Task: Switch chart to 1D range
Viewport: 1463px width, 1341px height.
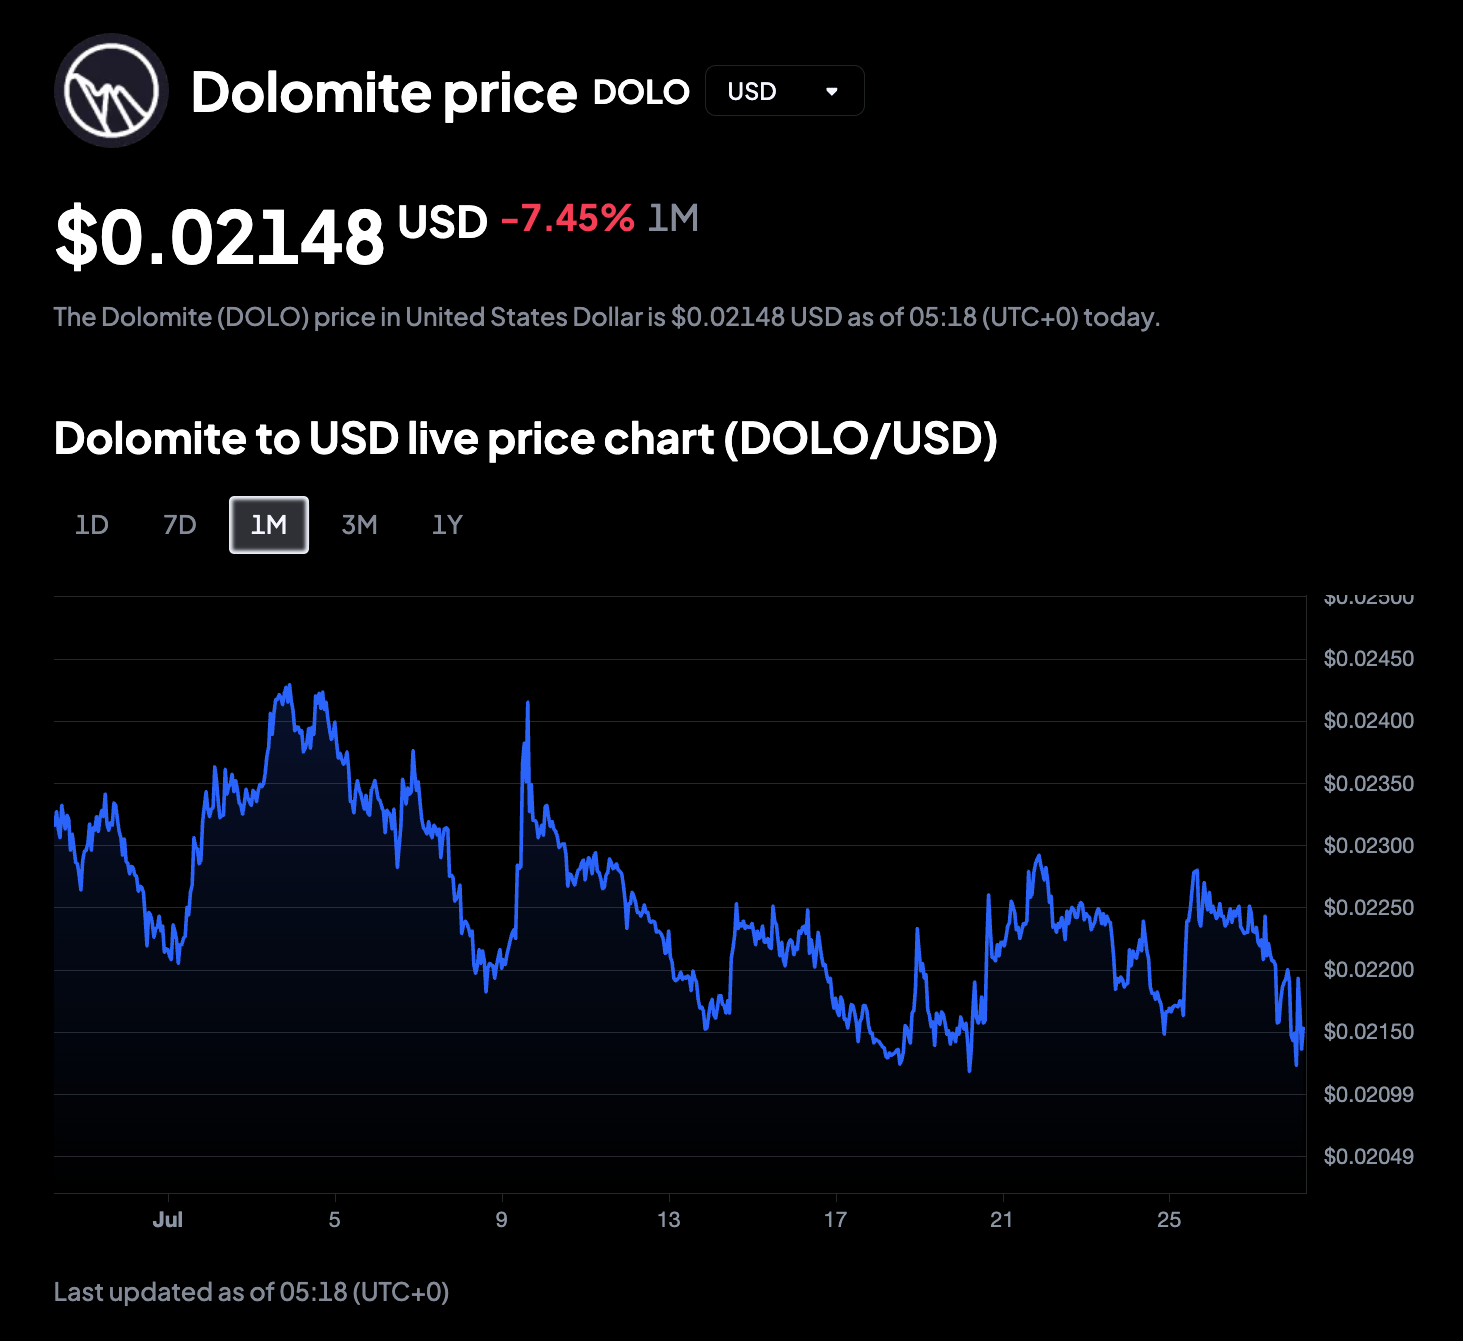Action: 92,525
